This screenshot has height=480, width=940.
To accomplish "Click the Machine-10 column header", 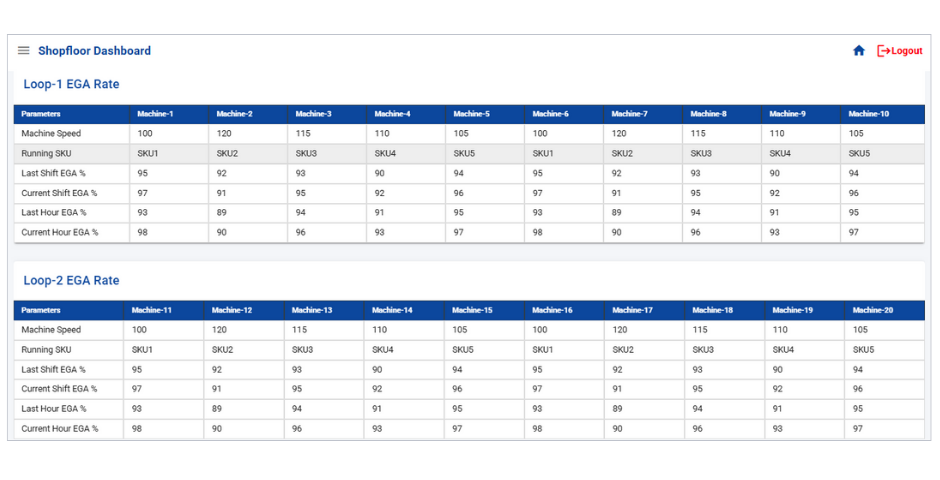I will [869, 114].
